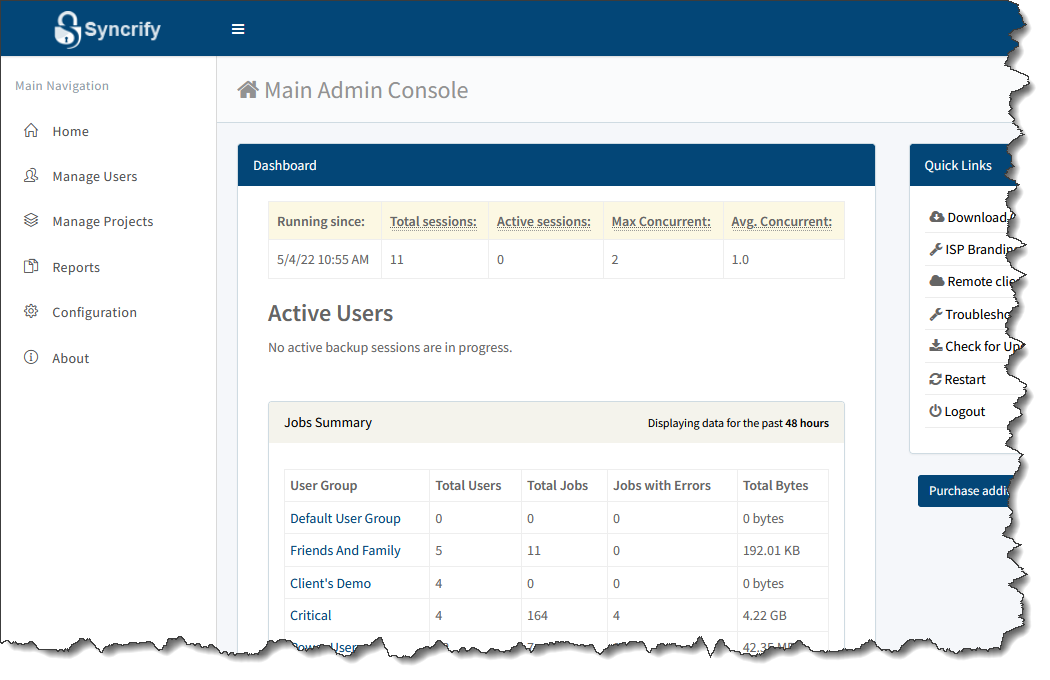Click the Download cloud icon in Quick Links

[936, 216]
